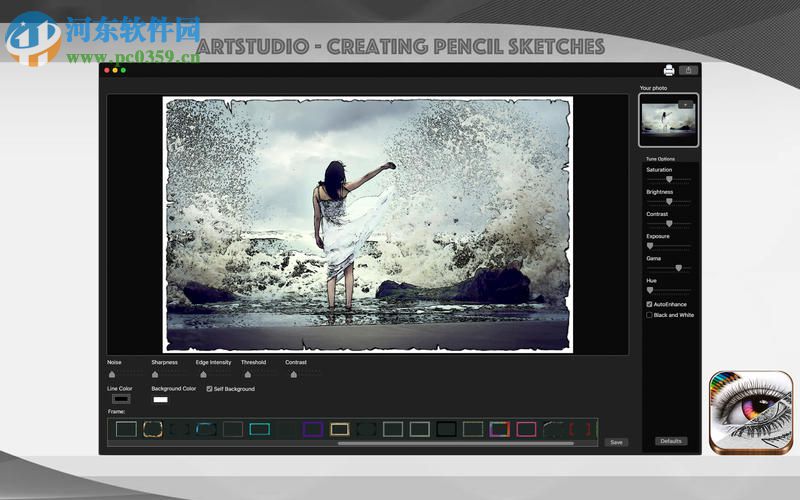The width and height of the screenshot is (800, 500).
Task: Uncheck the AutoEnhance checkbox
Action: [x=649, y=304]
